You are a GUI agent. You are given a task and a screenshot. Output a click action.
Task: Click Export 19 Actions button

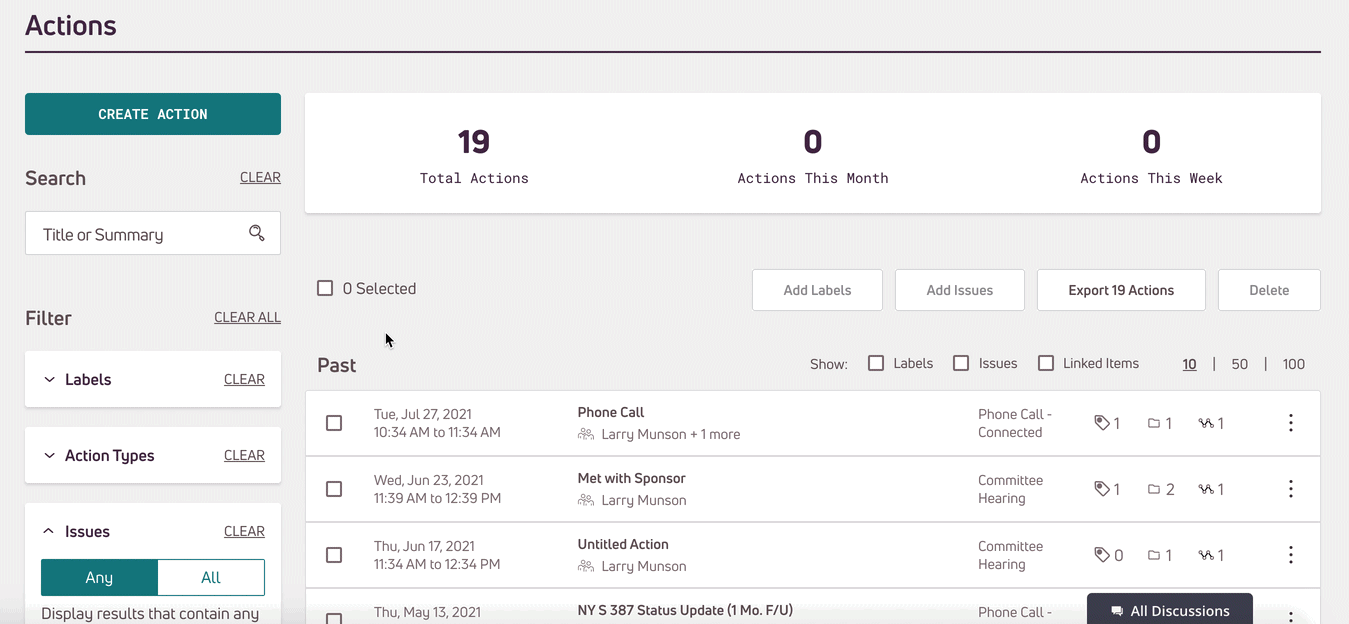[1121, 290]
